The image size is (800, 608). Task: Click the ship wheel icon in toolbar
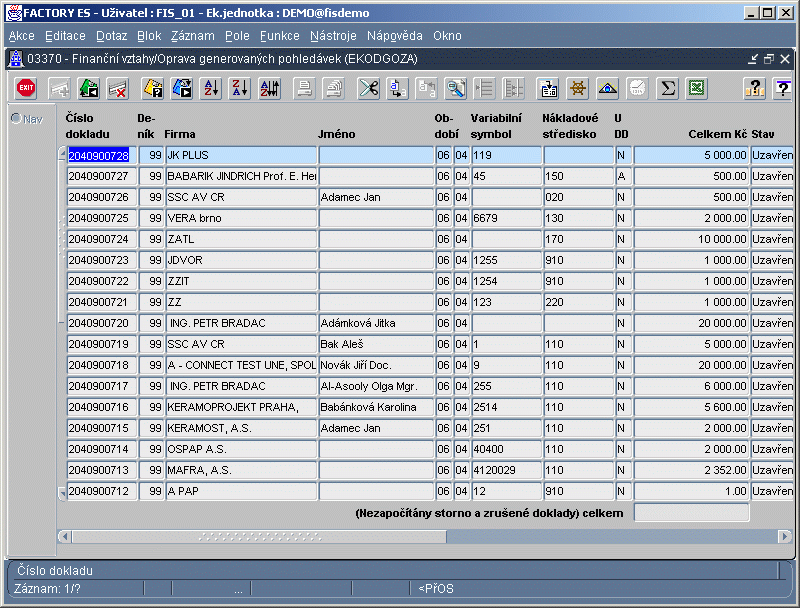(x=577, y=88)
